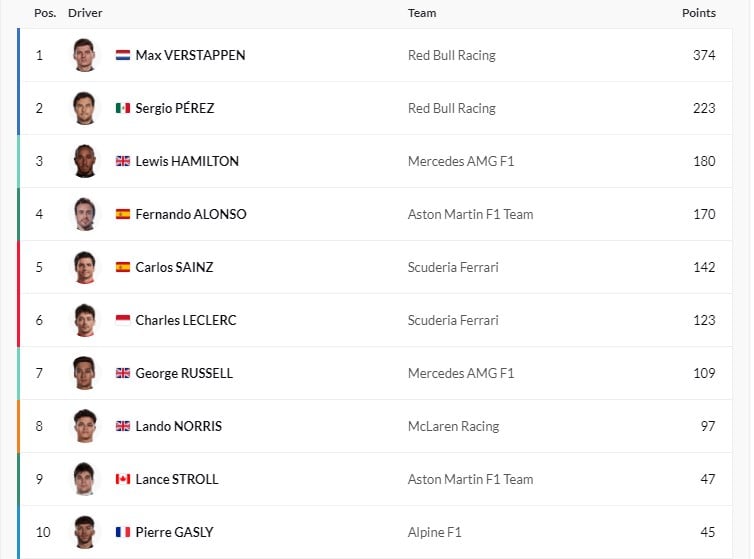
Task: Open Carlos Sainz's driver portrait
Action: [x=85, y=267]
